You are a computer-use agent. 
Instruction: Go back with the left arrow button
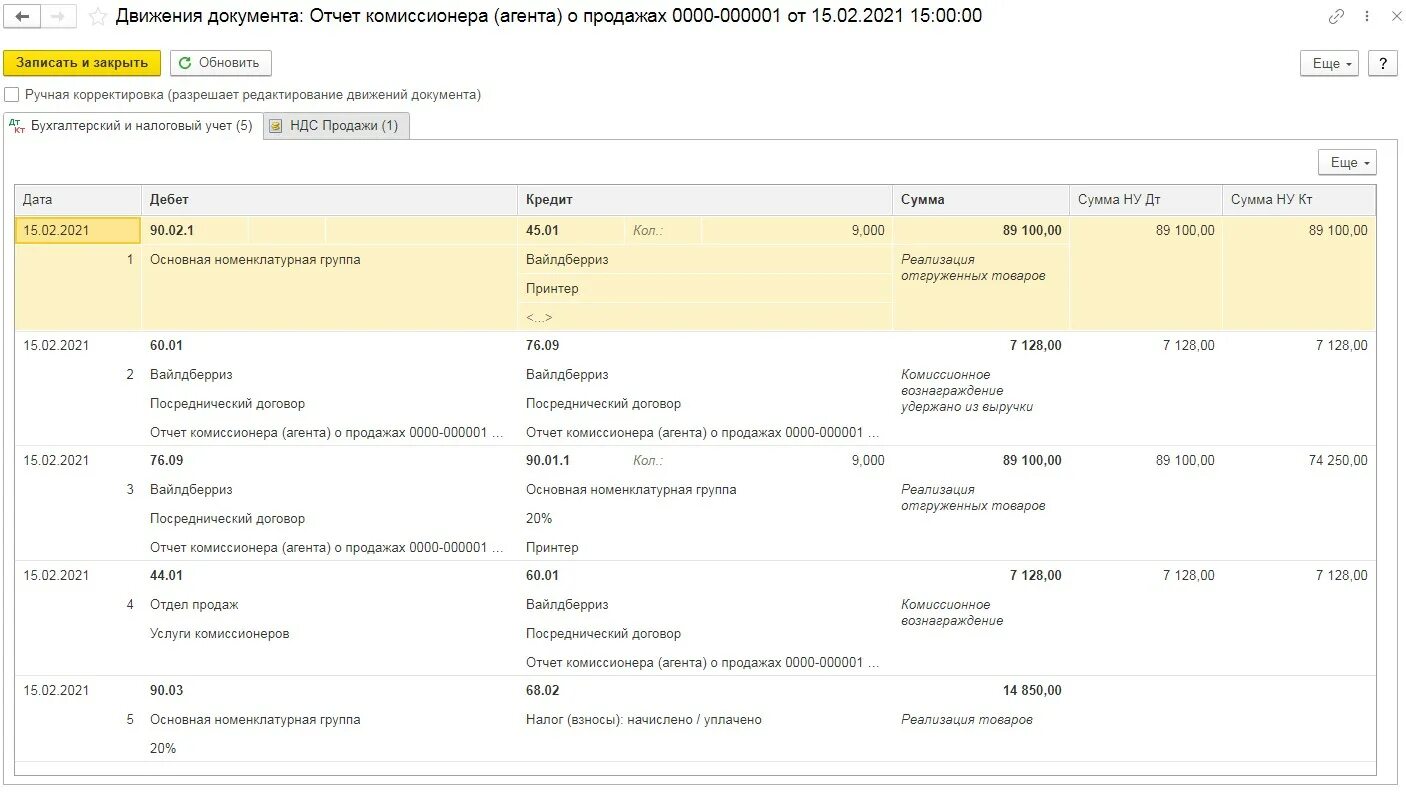click(x=22, y=16)
